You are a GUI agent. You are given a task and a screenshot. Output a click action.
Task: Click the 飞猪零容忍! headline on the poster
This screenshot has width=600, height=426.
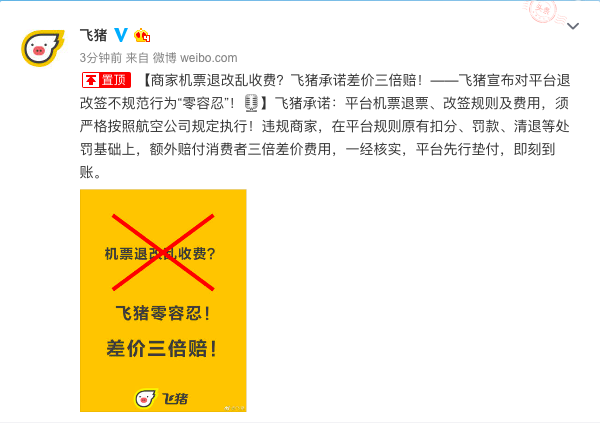[163, 313]
